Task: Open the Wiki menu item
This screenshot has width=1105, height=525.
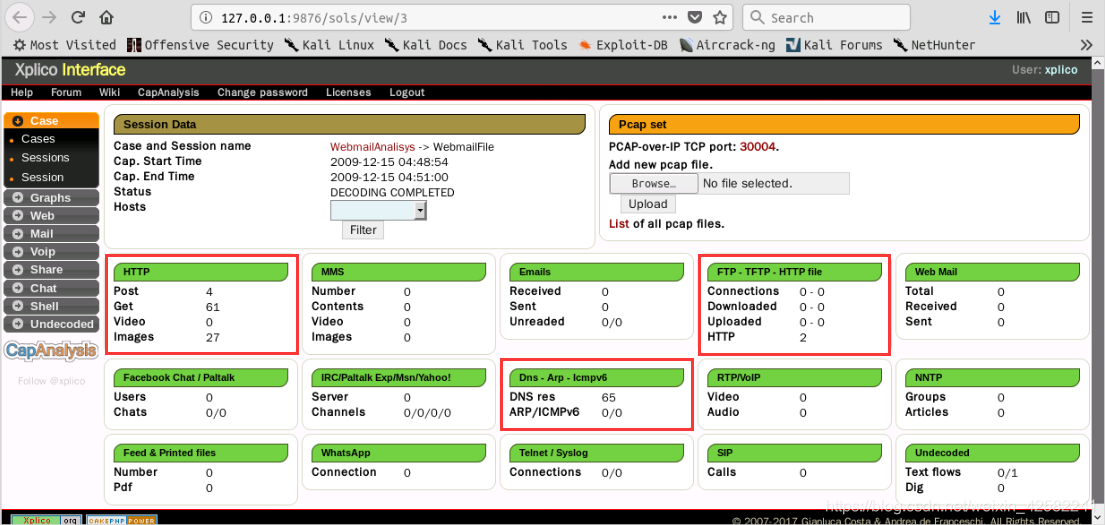Action: [109, 92]
